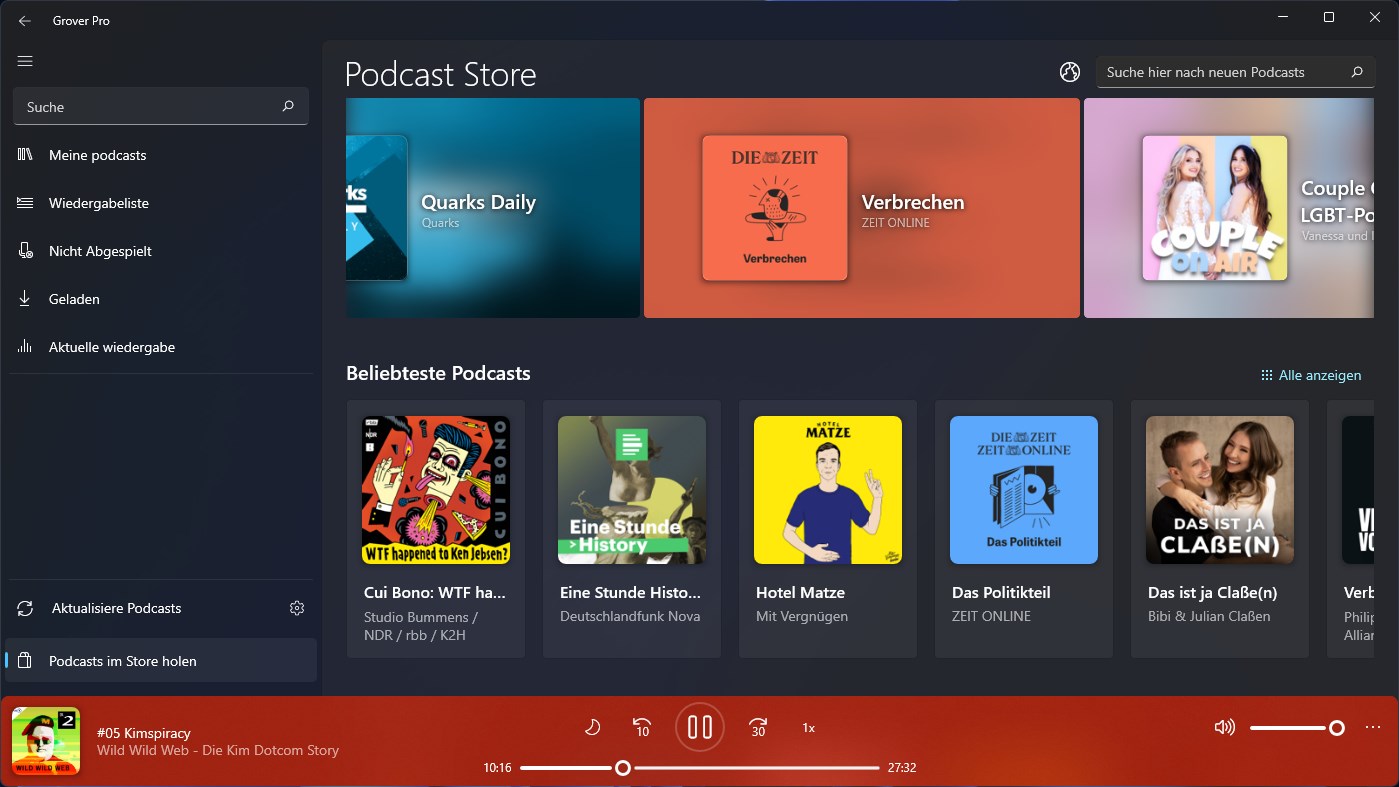Open the Hotel Matze podcast card
This screenshot has width=1399, height=787.
click(828, 529)
